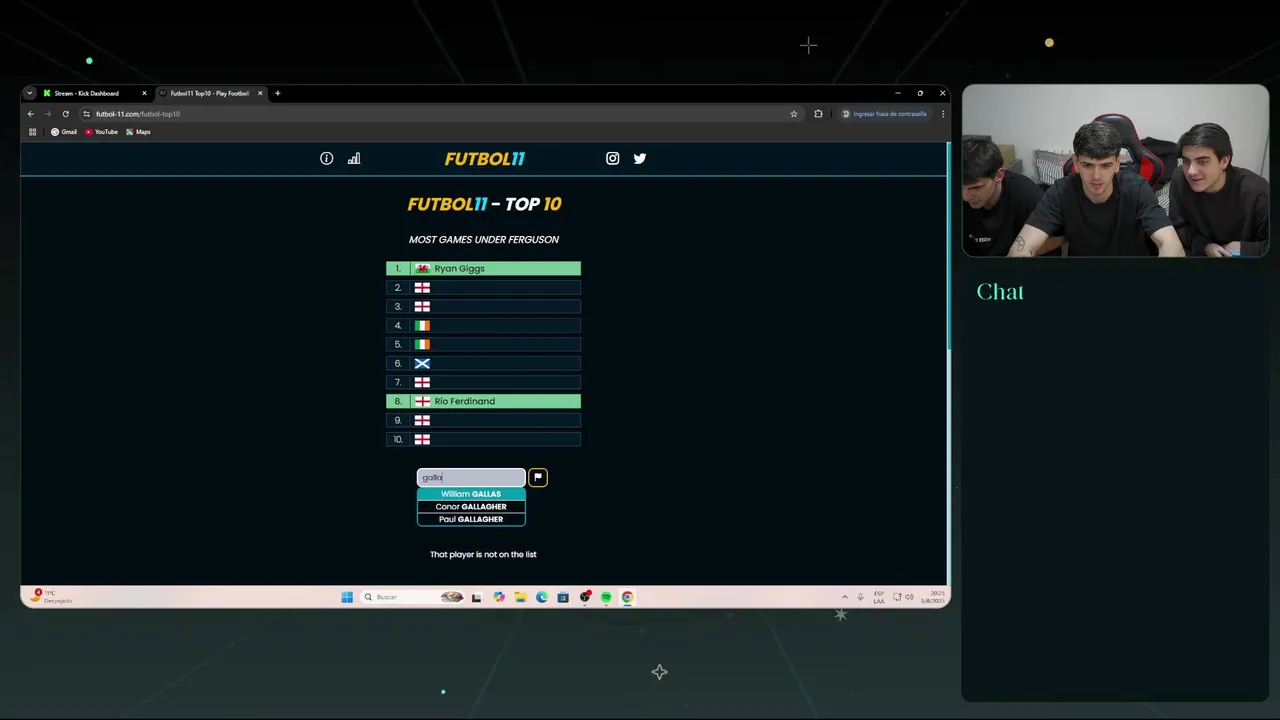The image size is (1280, 720).
Task: Open Task View on the taskbar
Action: click(477, 597)
